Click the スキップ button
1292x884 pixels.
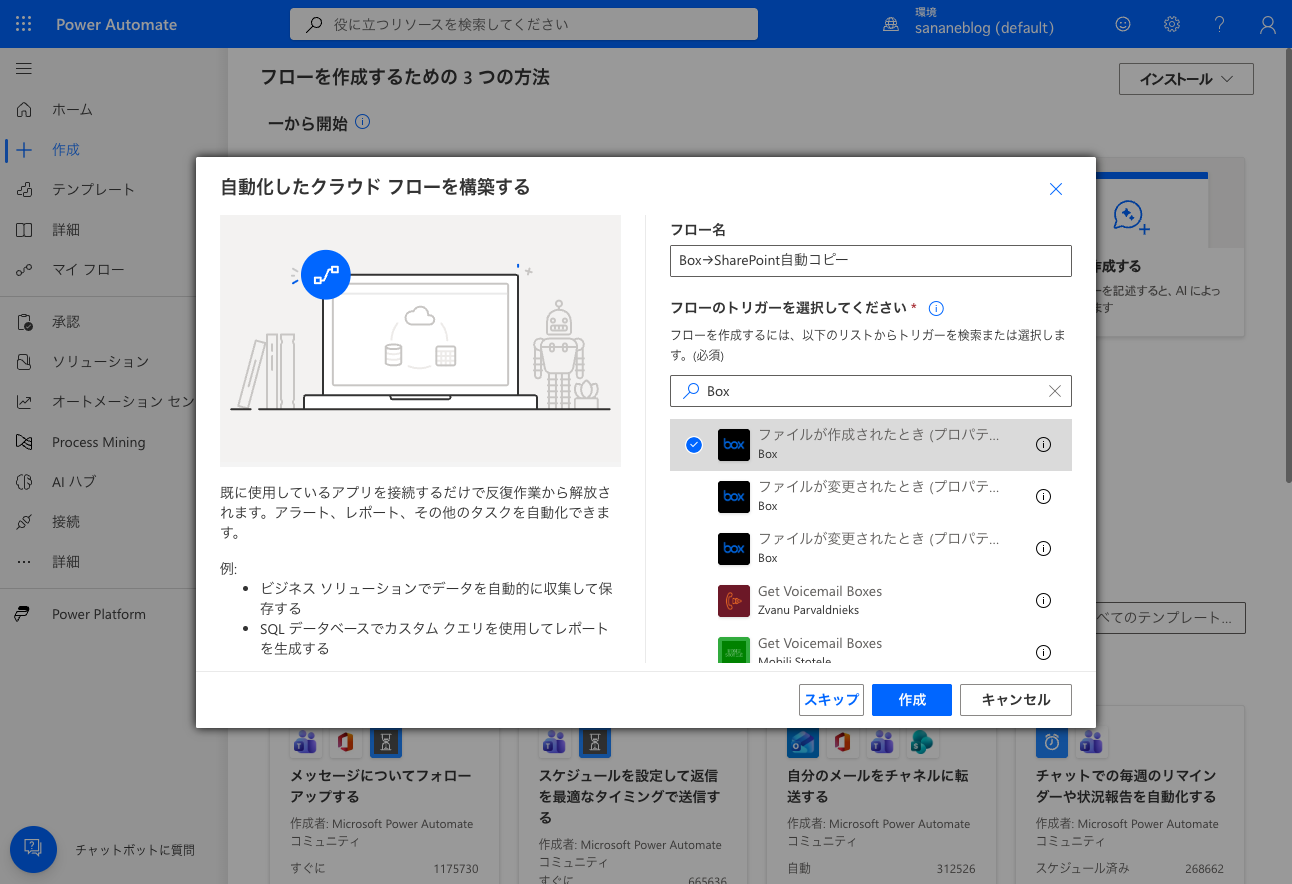(832, 700)
